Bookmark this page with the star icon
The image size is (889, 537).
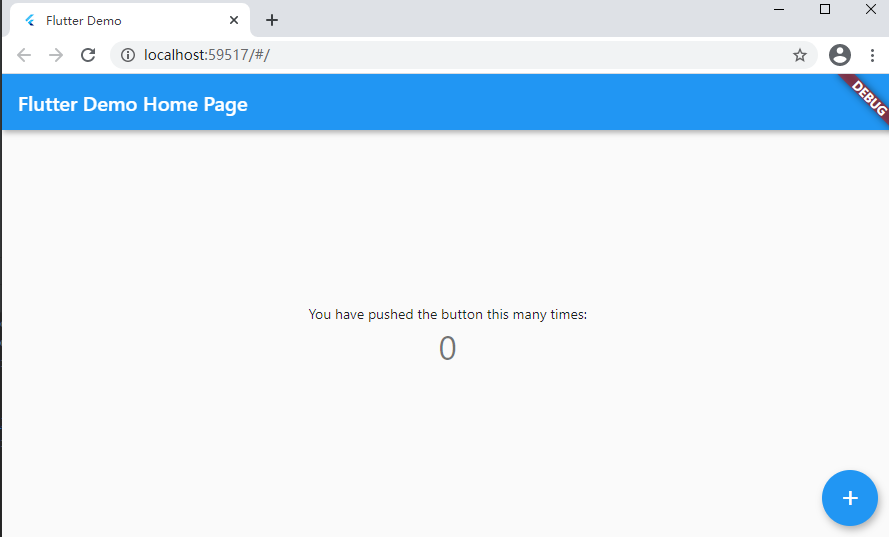click(x=800, y=55)
